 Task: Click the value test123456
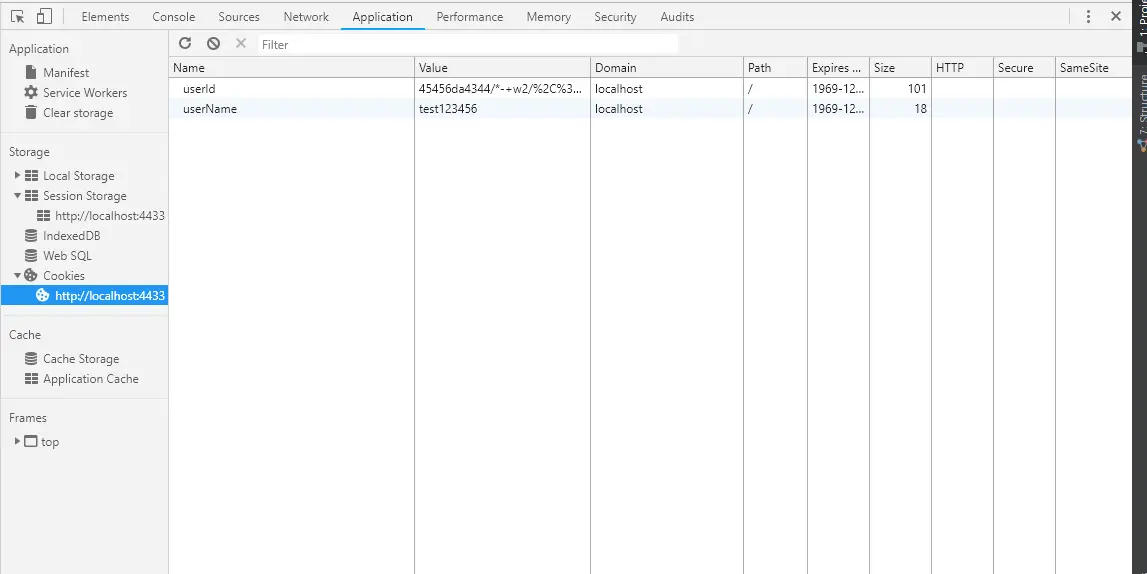click(x=448, y=108)
